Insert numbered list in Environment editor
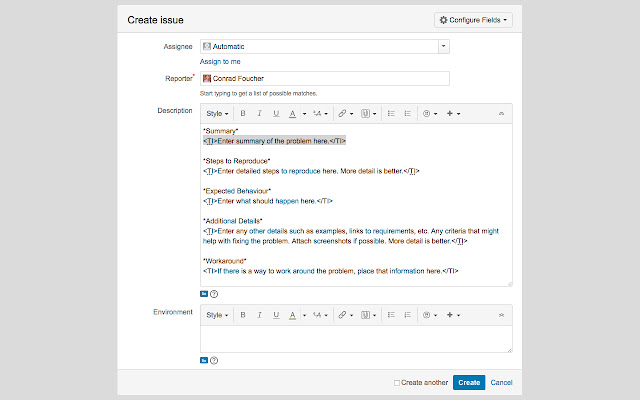The height and width of the screenshot is (400, 640). 407,315
